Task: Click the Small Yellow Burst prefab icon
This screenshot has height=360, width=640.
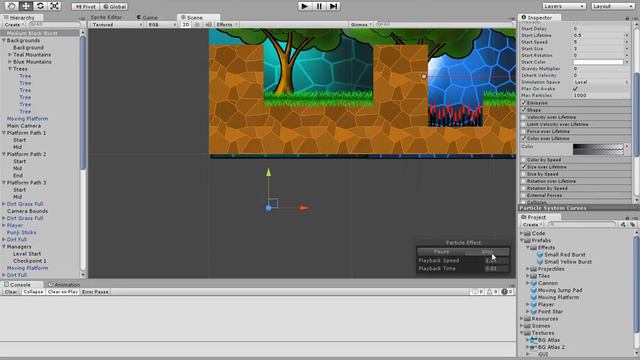Action: (540, 262)
